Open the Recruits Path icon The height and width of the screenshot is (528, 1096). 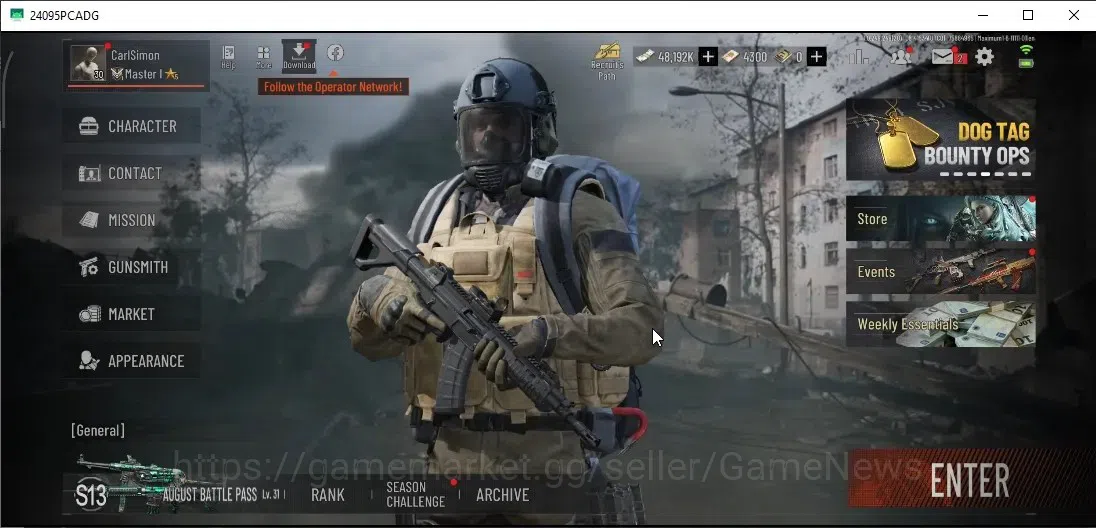tap(607, 62)
